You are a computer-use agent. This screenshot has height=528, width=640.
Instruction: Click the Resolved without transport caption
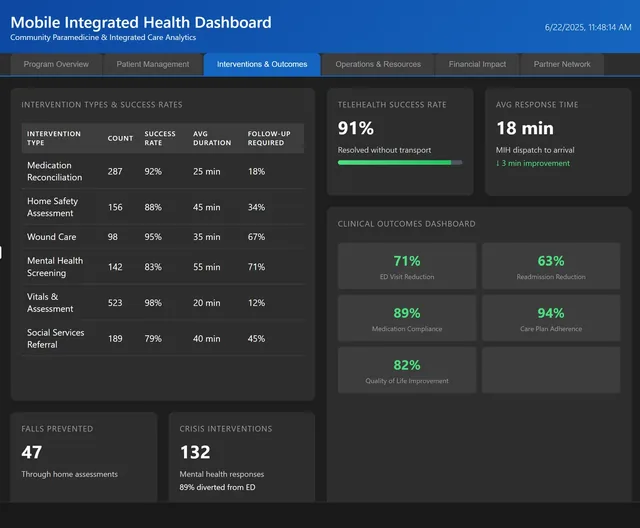[384, 150]
